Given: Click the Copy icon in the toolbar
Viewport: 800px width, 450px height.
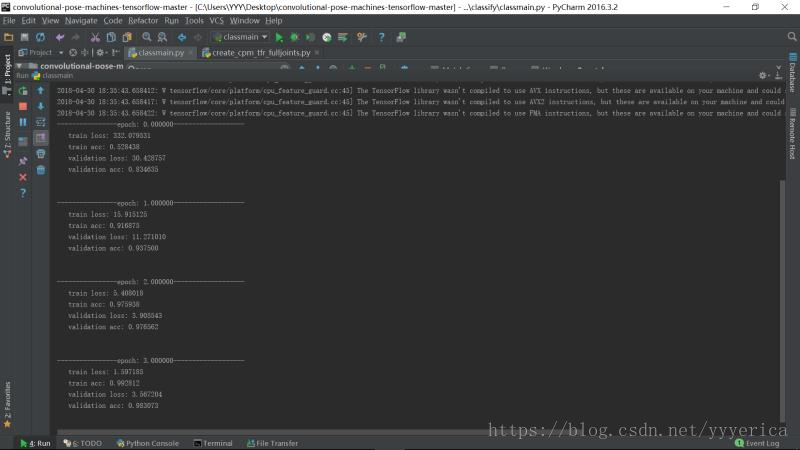Looking at the screenshot, I should point(111,37).
